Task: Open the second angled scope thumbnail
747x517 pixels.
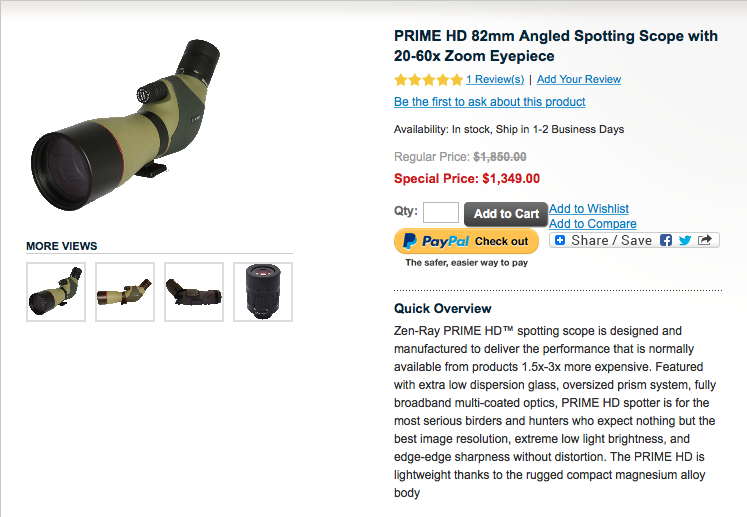Action: click(125, 291)
